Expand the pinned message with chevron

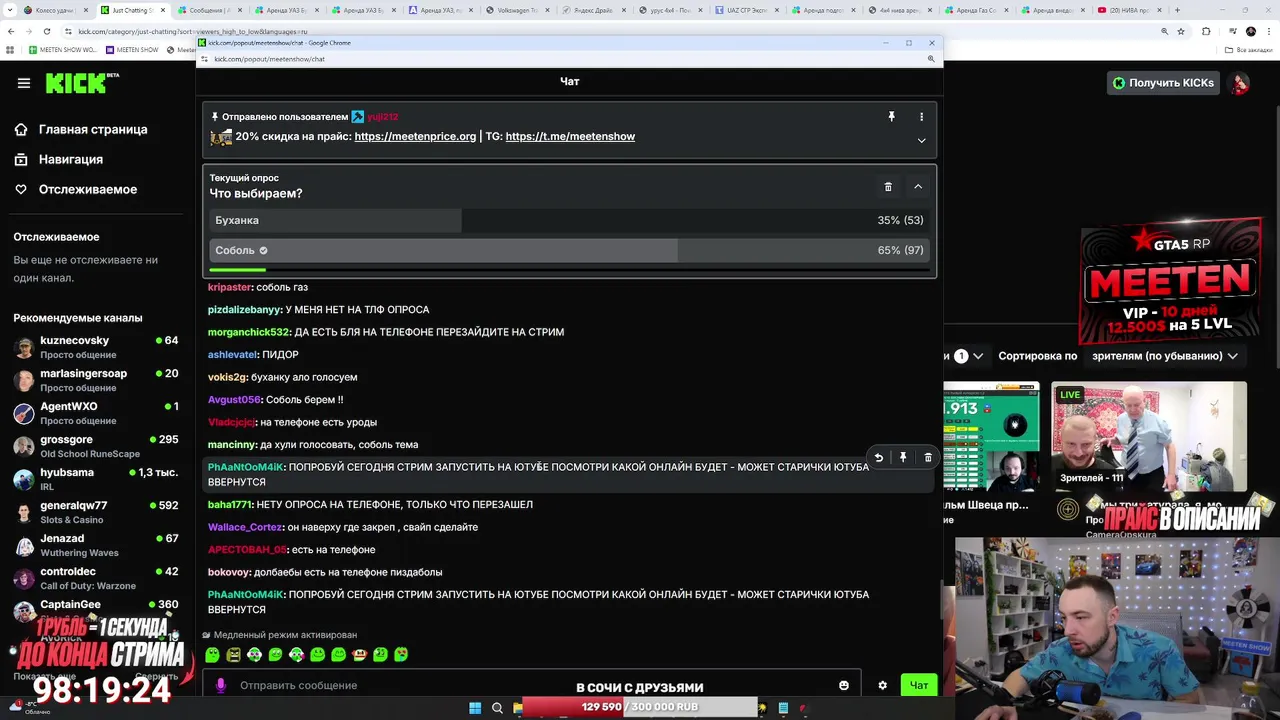[922, 140]
